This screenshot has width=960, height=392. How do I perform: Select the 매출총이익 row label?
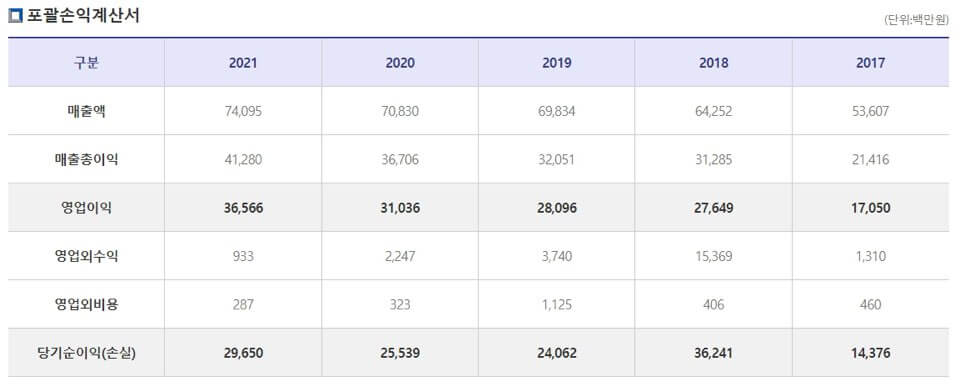click(86, 160)
